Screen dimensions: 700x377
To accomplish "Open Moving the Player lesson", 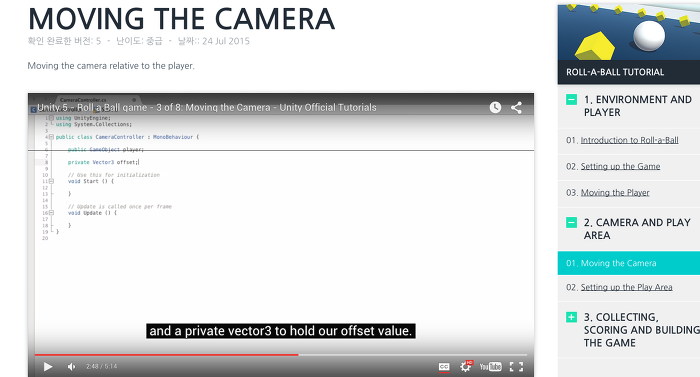I will click(x=615, y=193).
